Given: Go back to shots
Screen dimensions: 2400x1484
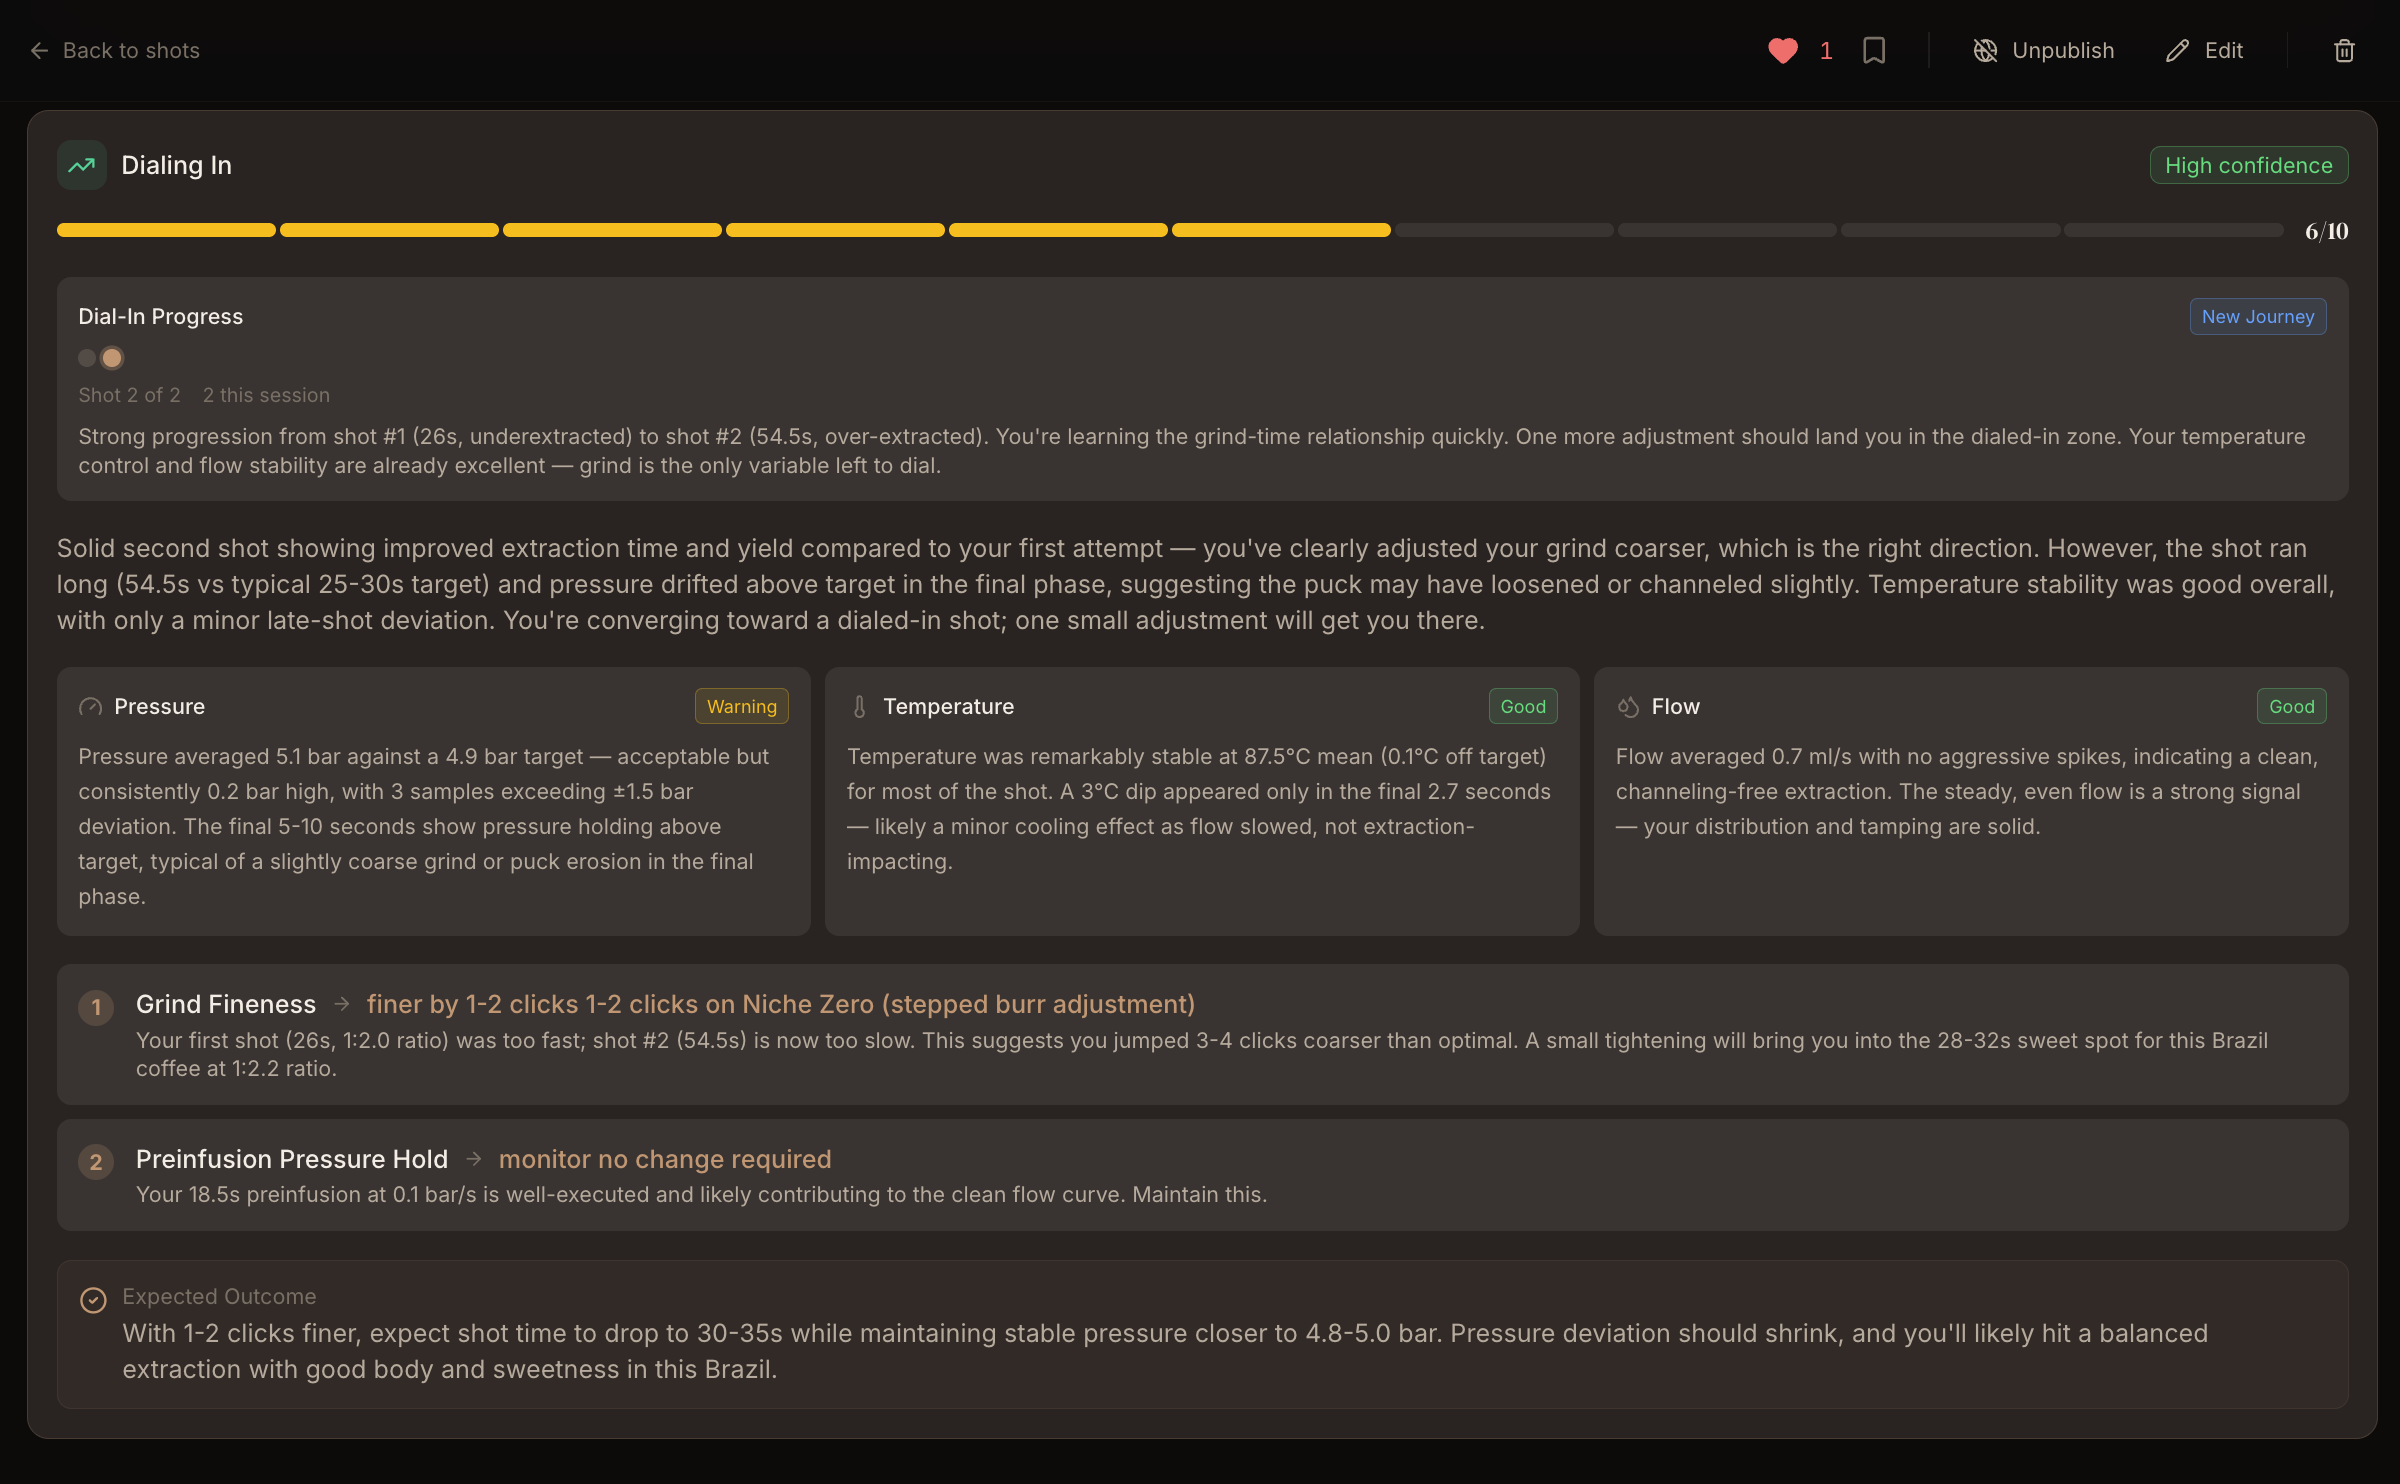Looking at the screenshot, I should [x=115, y=51].
